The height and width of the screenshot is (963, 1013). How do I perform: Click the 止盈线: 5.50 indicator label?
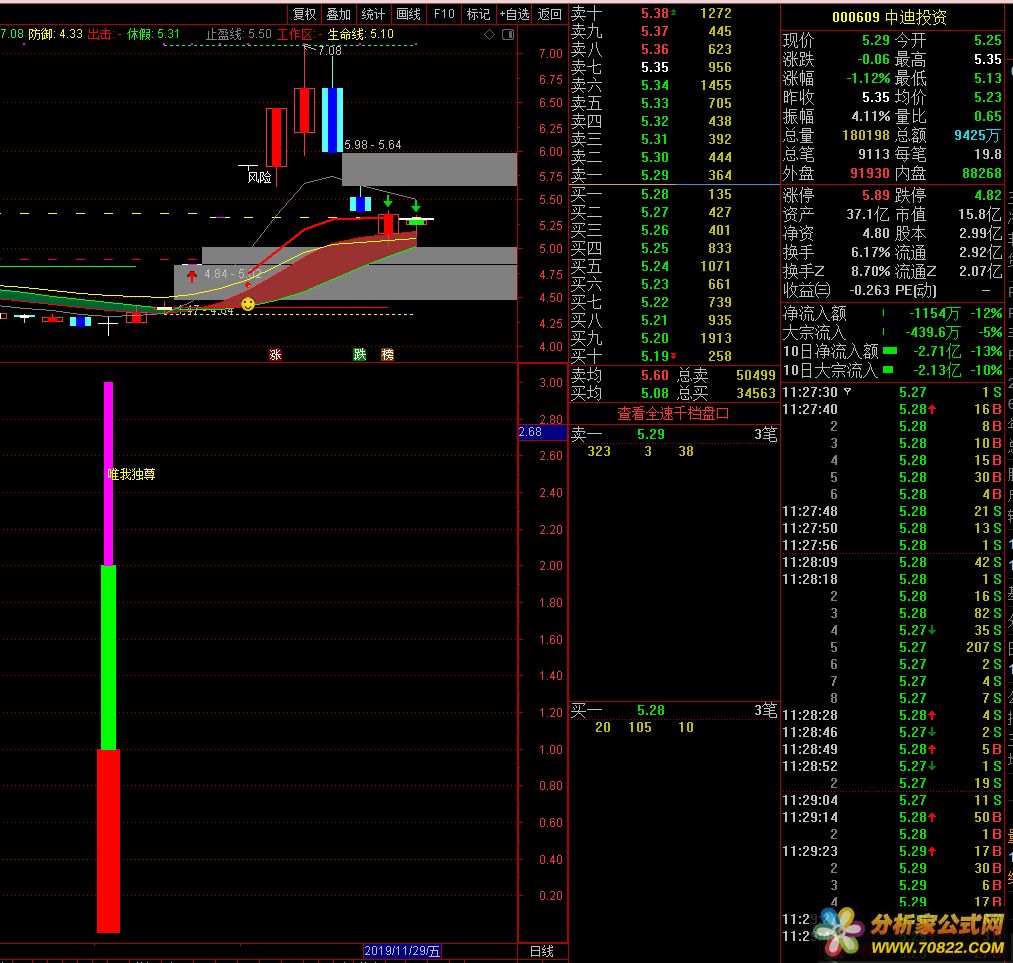point(238,34)
